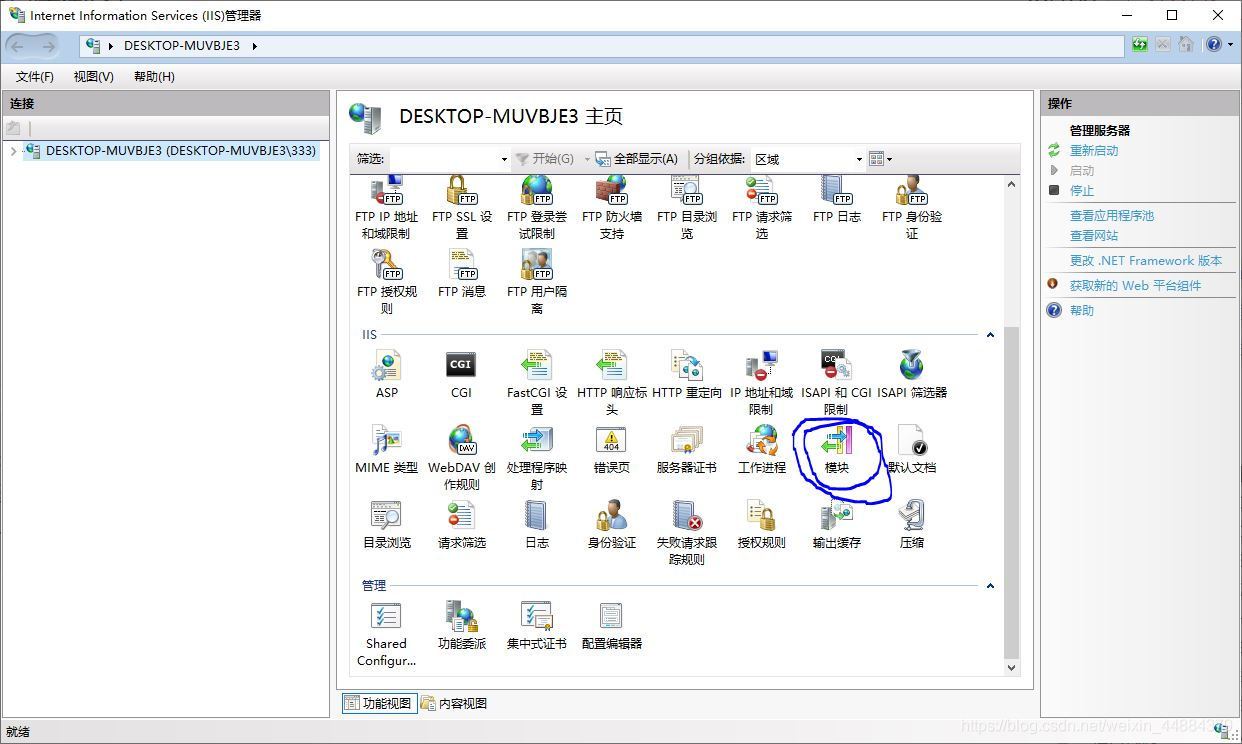Open Shared Configuration feature
The image size is (1242, 744).
(386, 634)
